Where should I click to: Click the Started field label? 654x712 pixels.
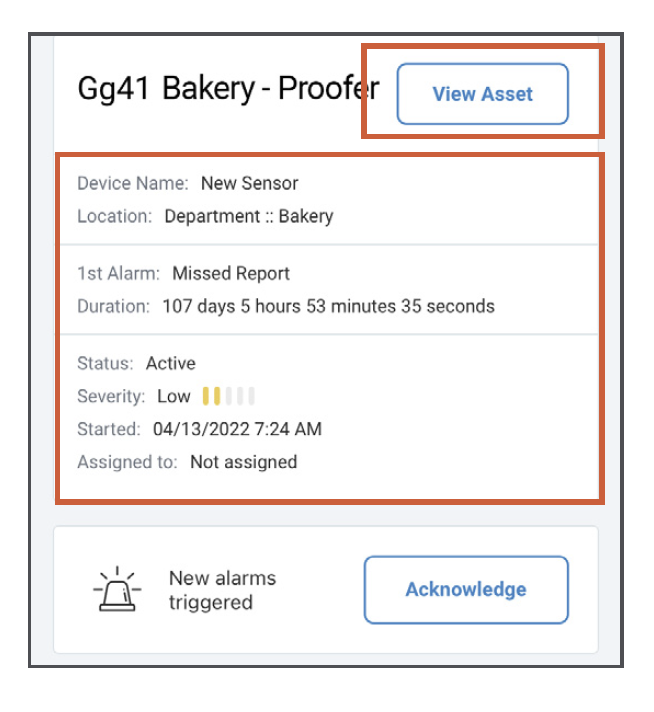109,429
